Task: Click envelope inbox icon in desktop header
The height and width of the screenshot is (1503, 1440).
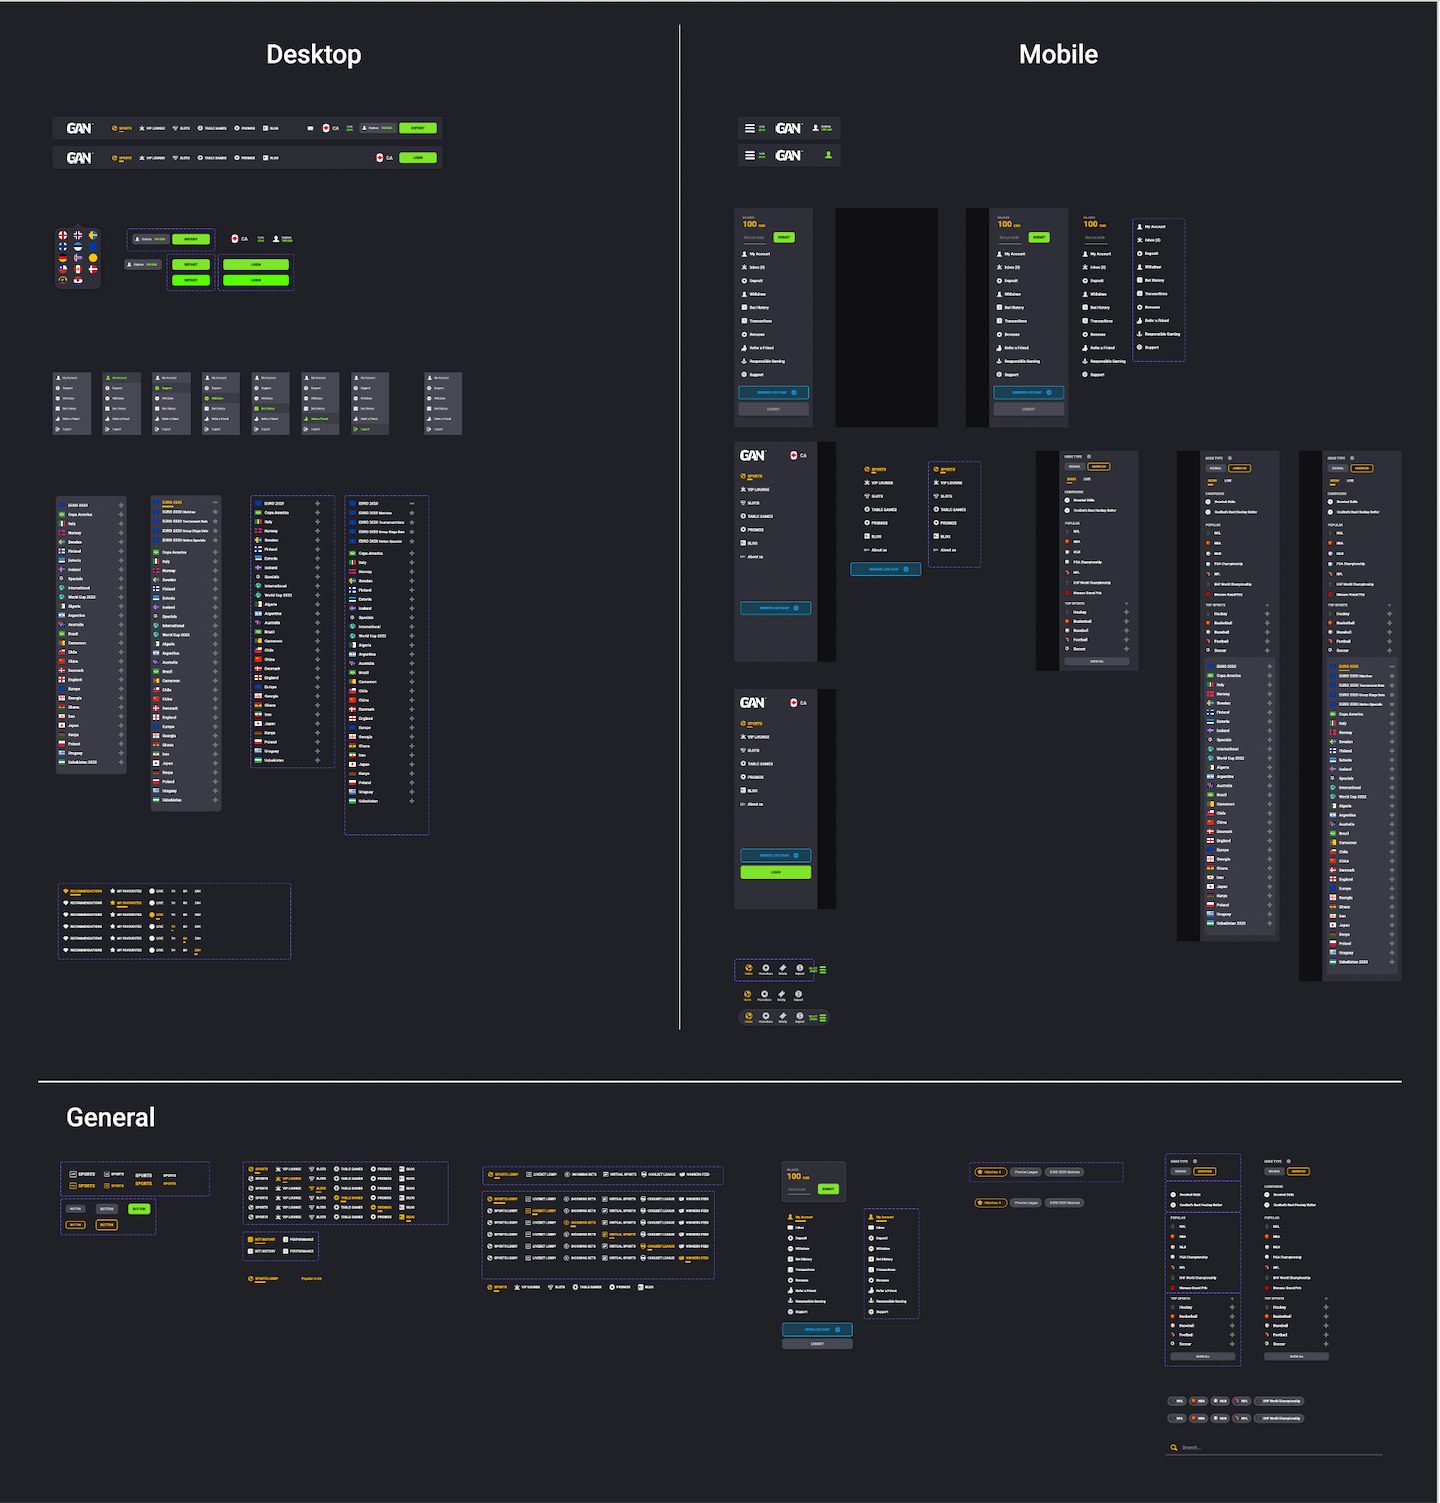Action: pyautogui.click(x=310, y=128)
